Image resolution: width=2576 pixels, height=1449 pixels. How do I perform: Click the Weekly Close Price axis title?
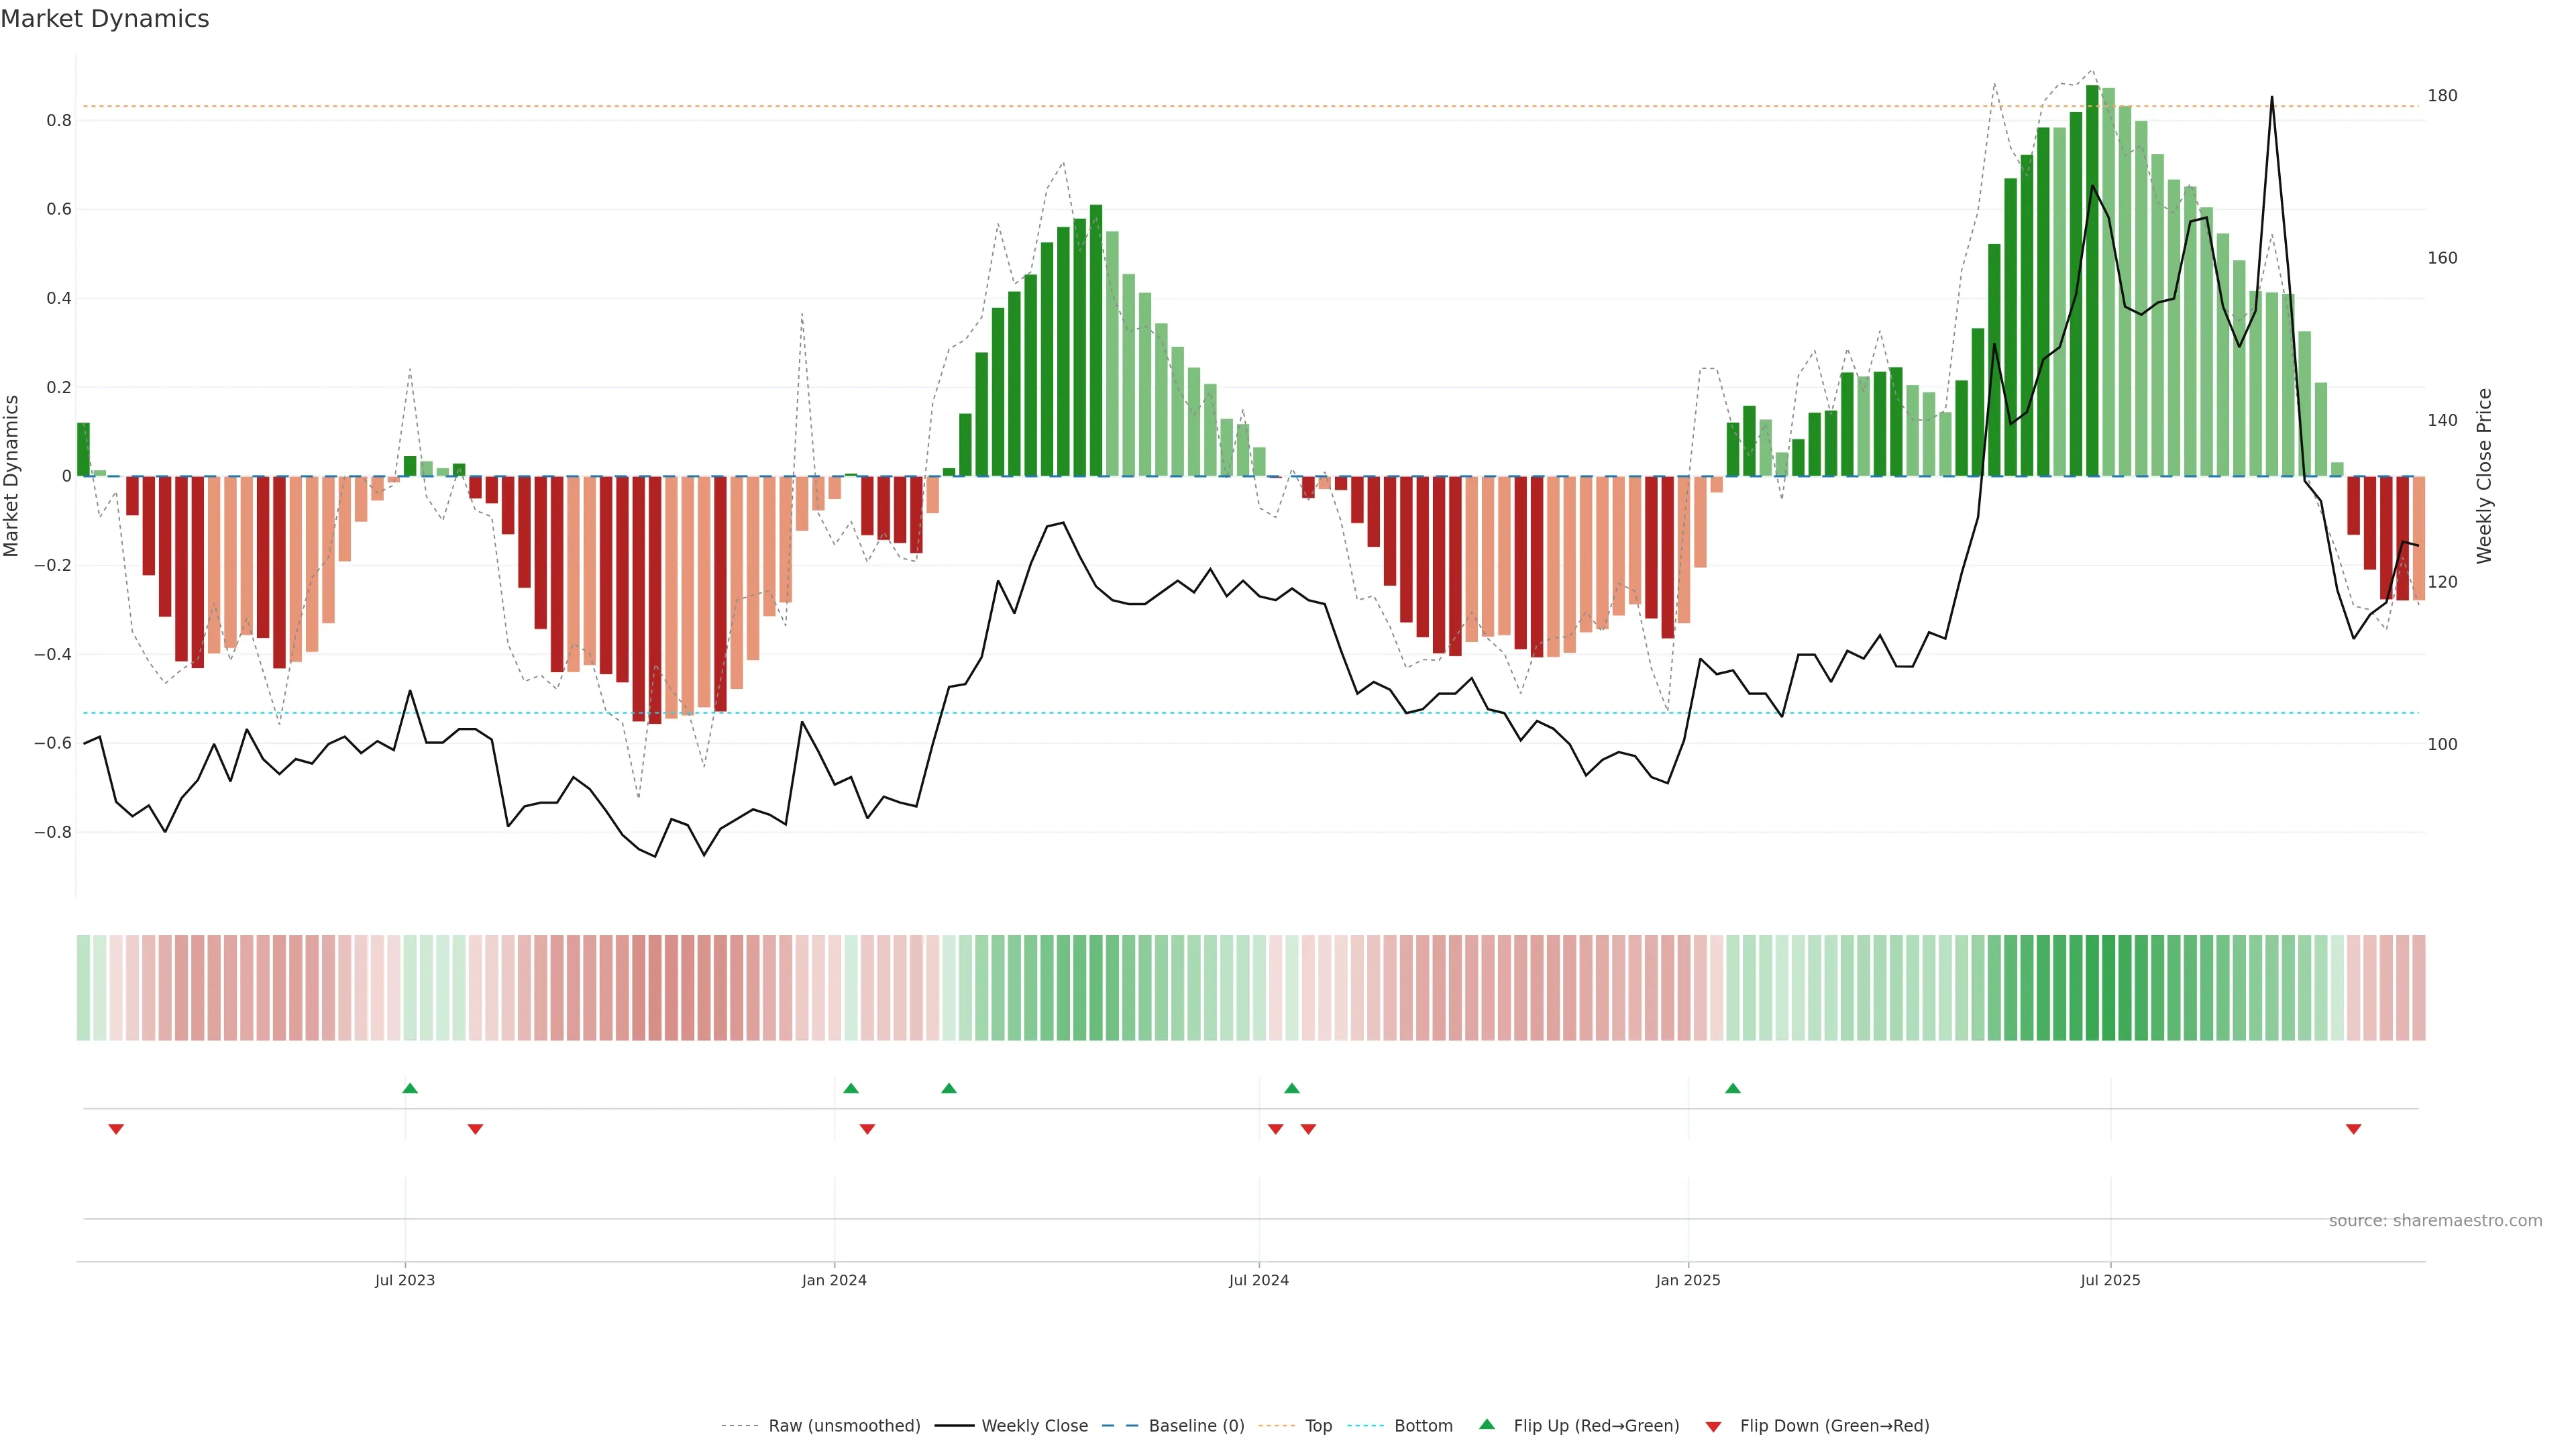pyautogui.click(x=2484, y=476)
